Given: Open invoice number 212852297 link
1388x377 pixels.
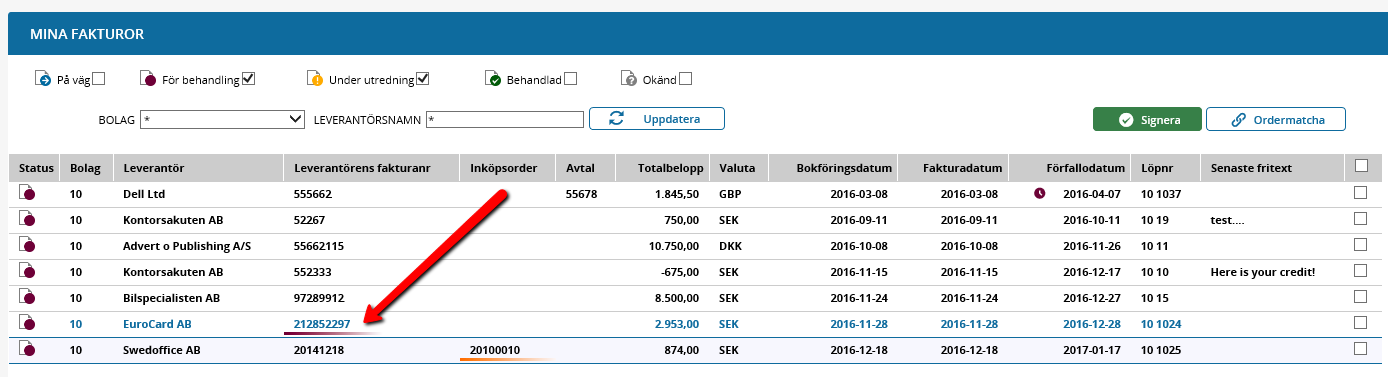Looking at the screenshot, I should point(322,323).
